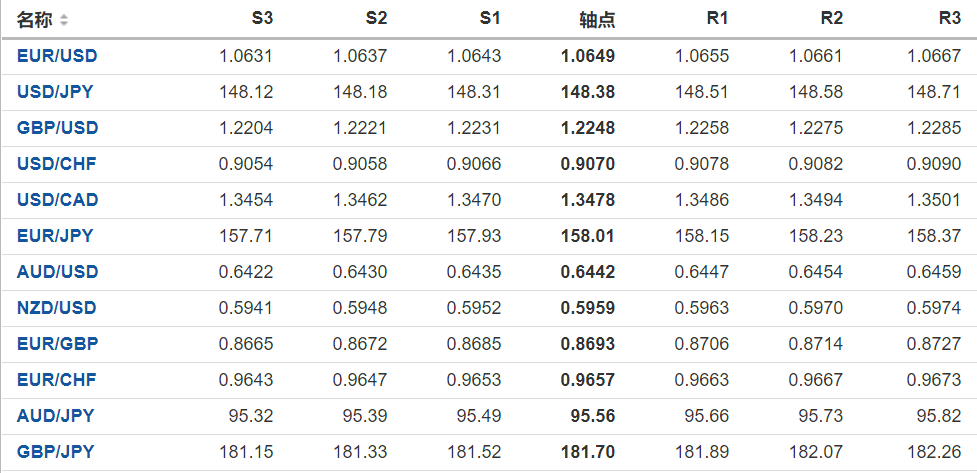977x473 pixels.
Task: Open the AUD/USD currency pair link
Action: (x=57, y=272)
